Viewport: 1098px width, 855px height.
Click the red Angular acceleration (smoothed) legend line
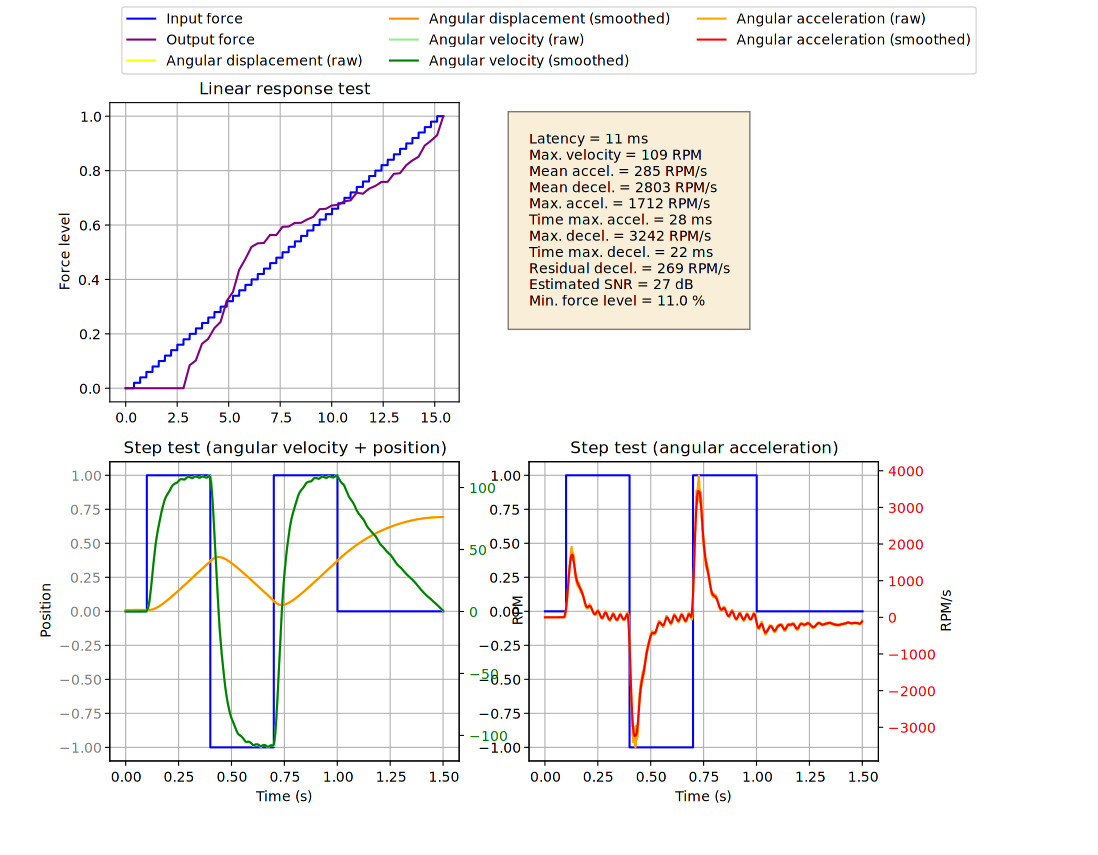(713, 40)
